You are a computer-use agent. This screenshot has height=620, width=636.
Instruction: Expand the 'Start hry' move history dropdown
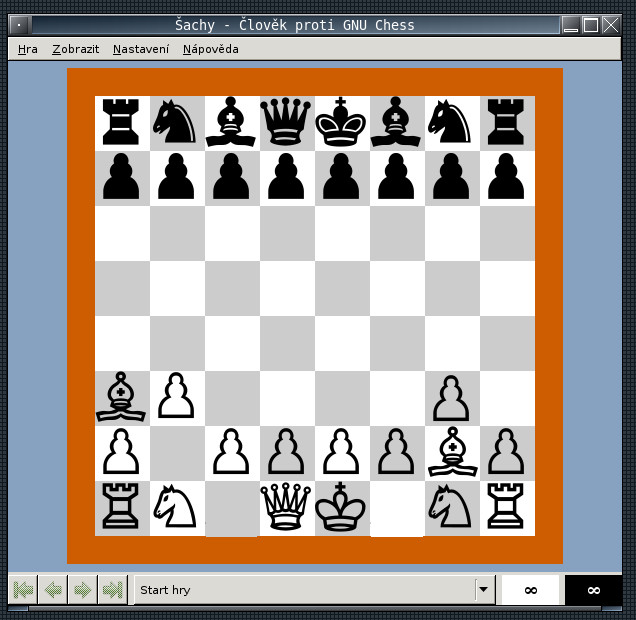pos(483,589)
